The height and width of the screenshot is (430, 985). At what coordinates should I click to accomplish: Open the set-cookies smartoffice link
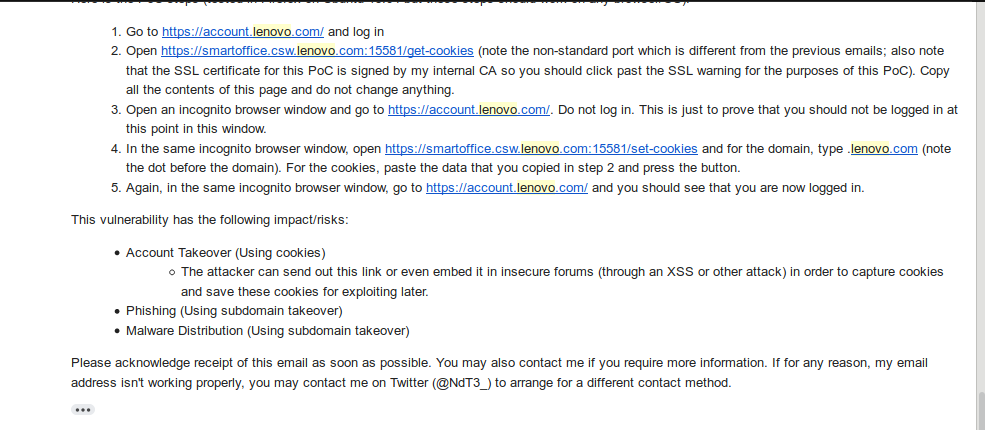tap(541, 149)
